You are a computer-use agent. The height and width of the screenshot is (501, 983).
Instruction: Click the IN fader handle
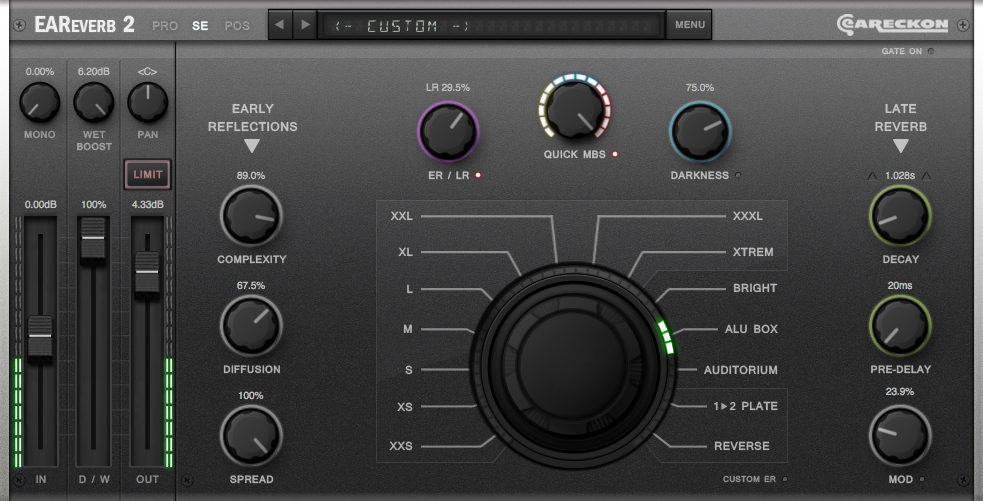tap(40, 338)
